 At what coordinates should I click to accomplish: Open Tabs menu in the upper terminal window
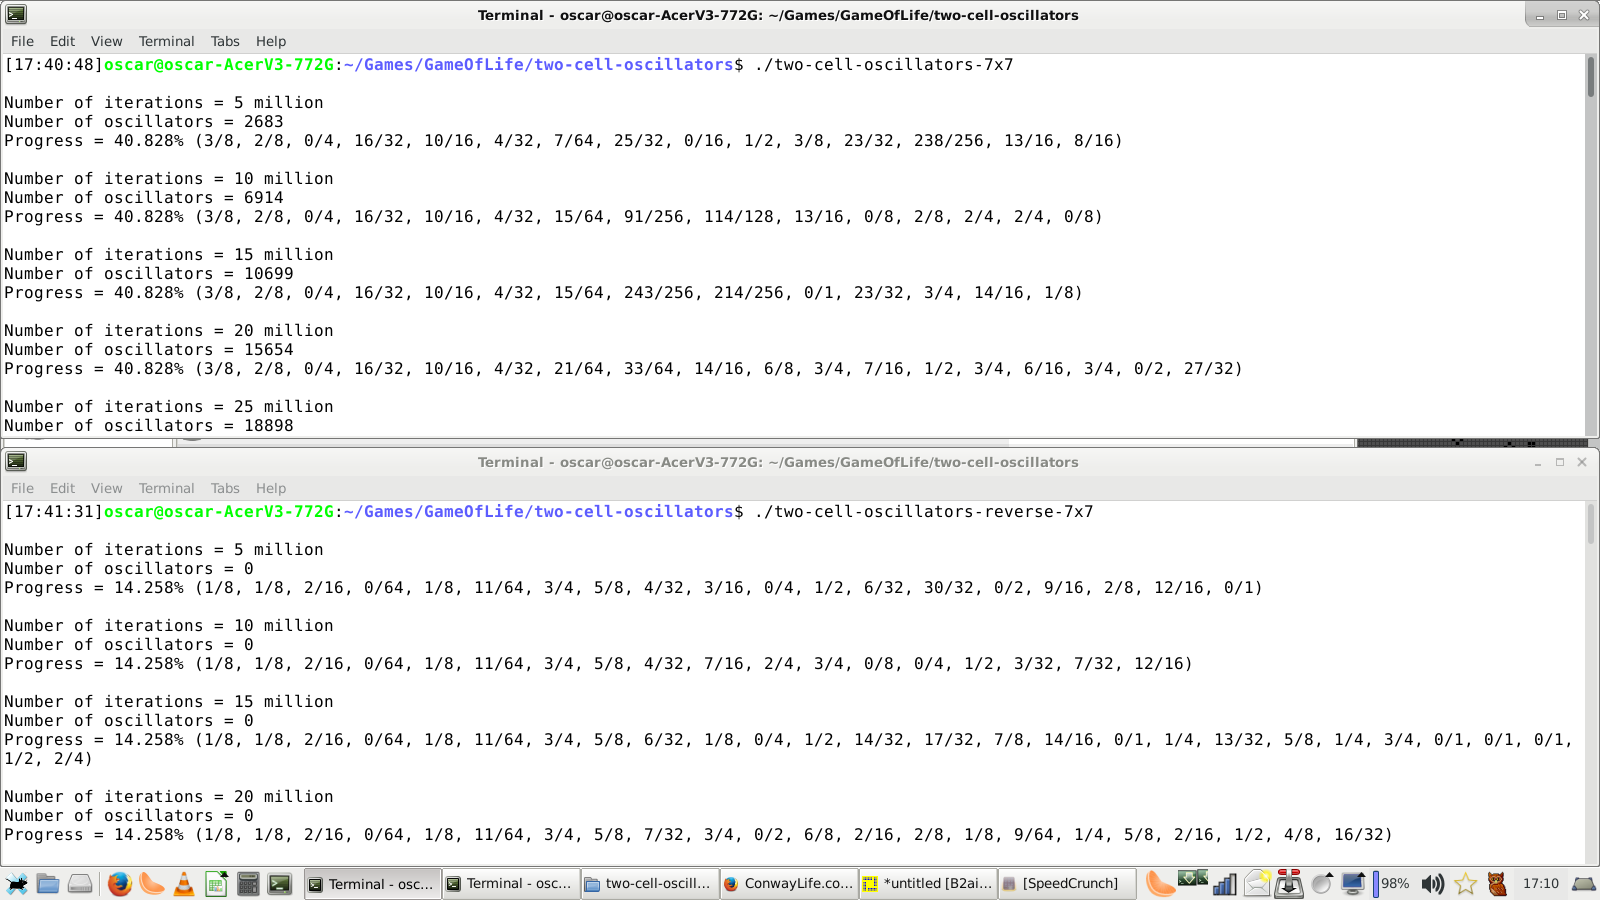coord(225,41)
